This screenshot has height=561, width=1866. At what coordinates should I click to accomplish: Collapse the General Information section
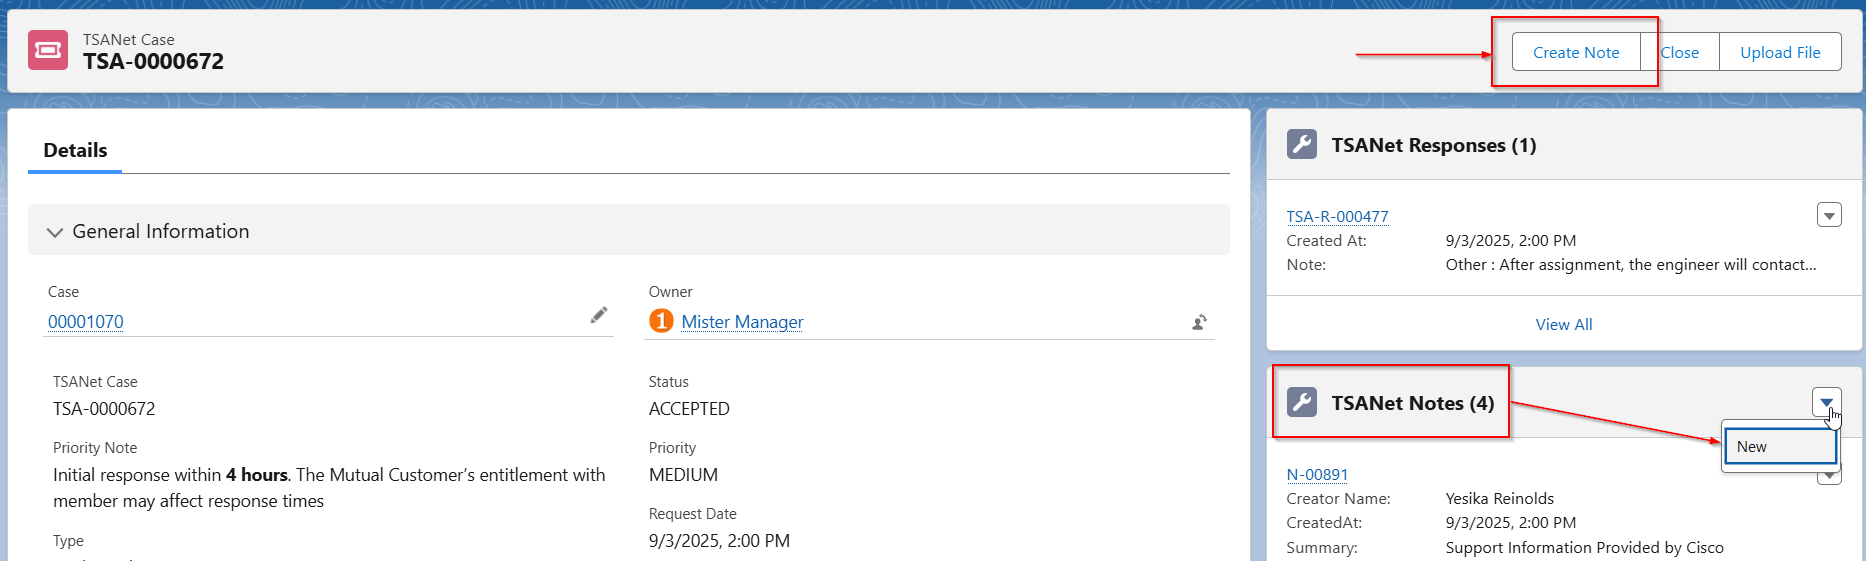55,232
